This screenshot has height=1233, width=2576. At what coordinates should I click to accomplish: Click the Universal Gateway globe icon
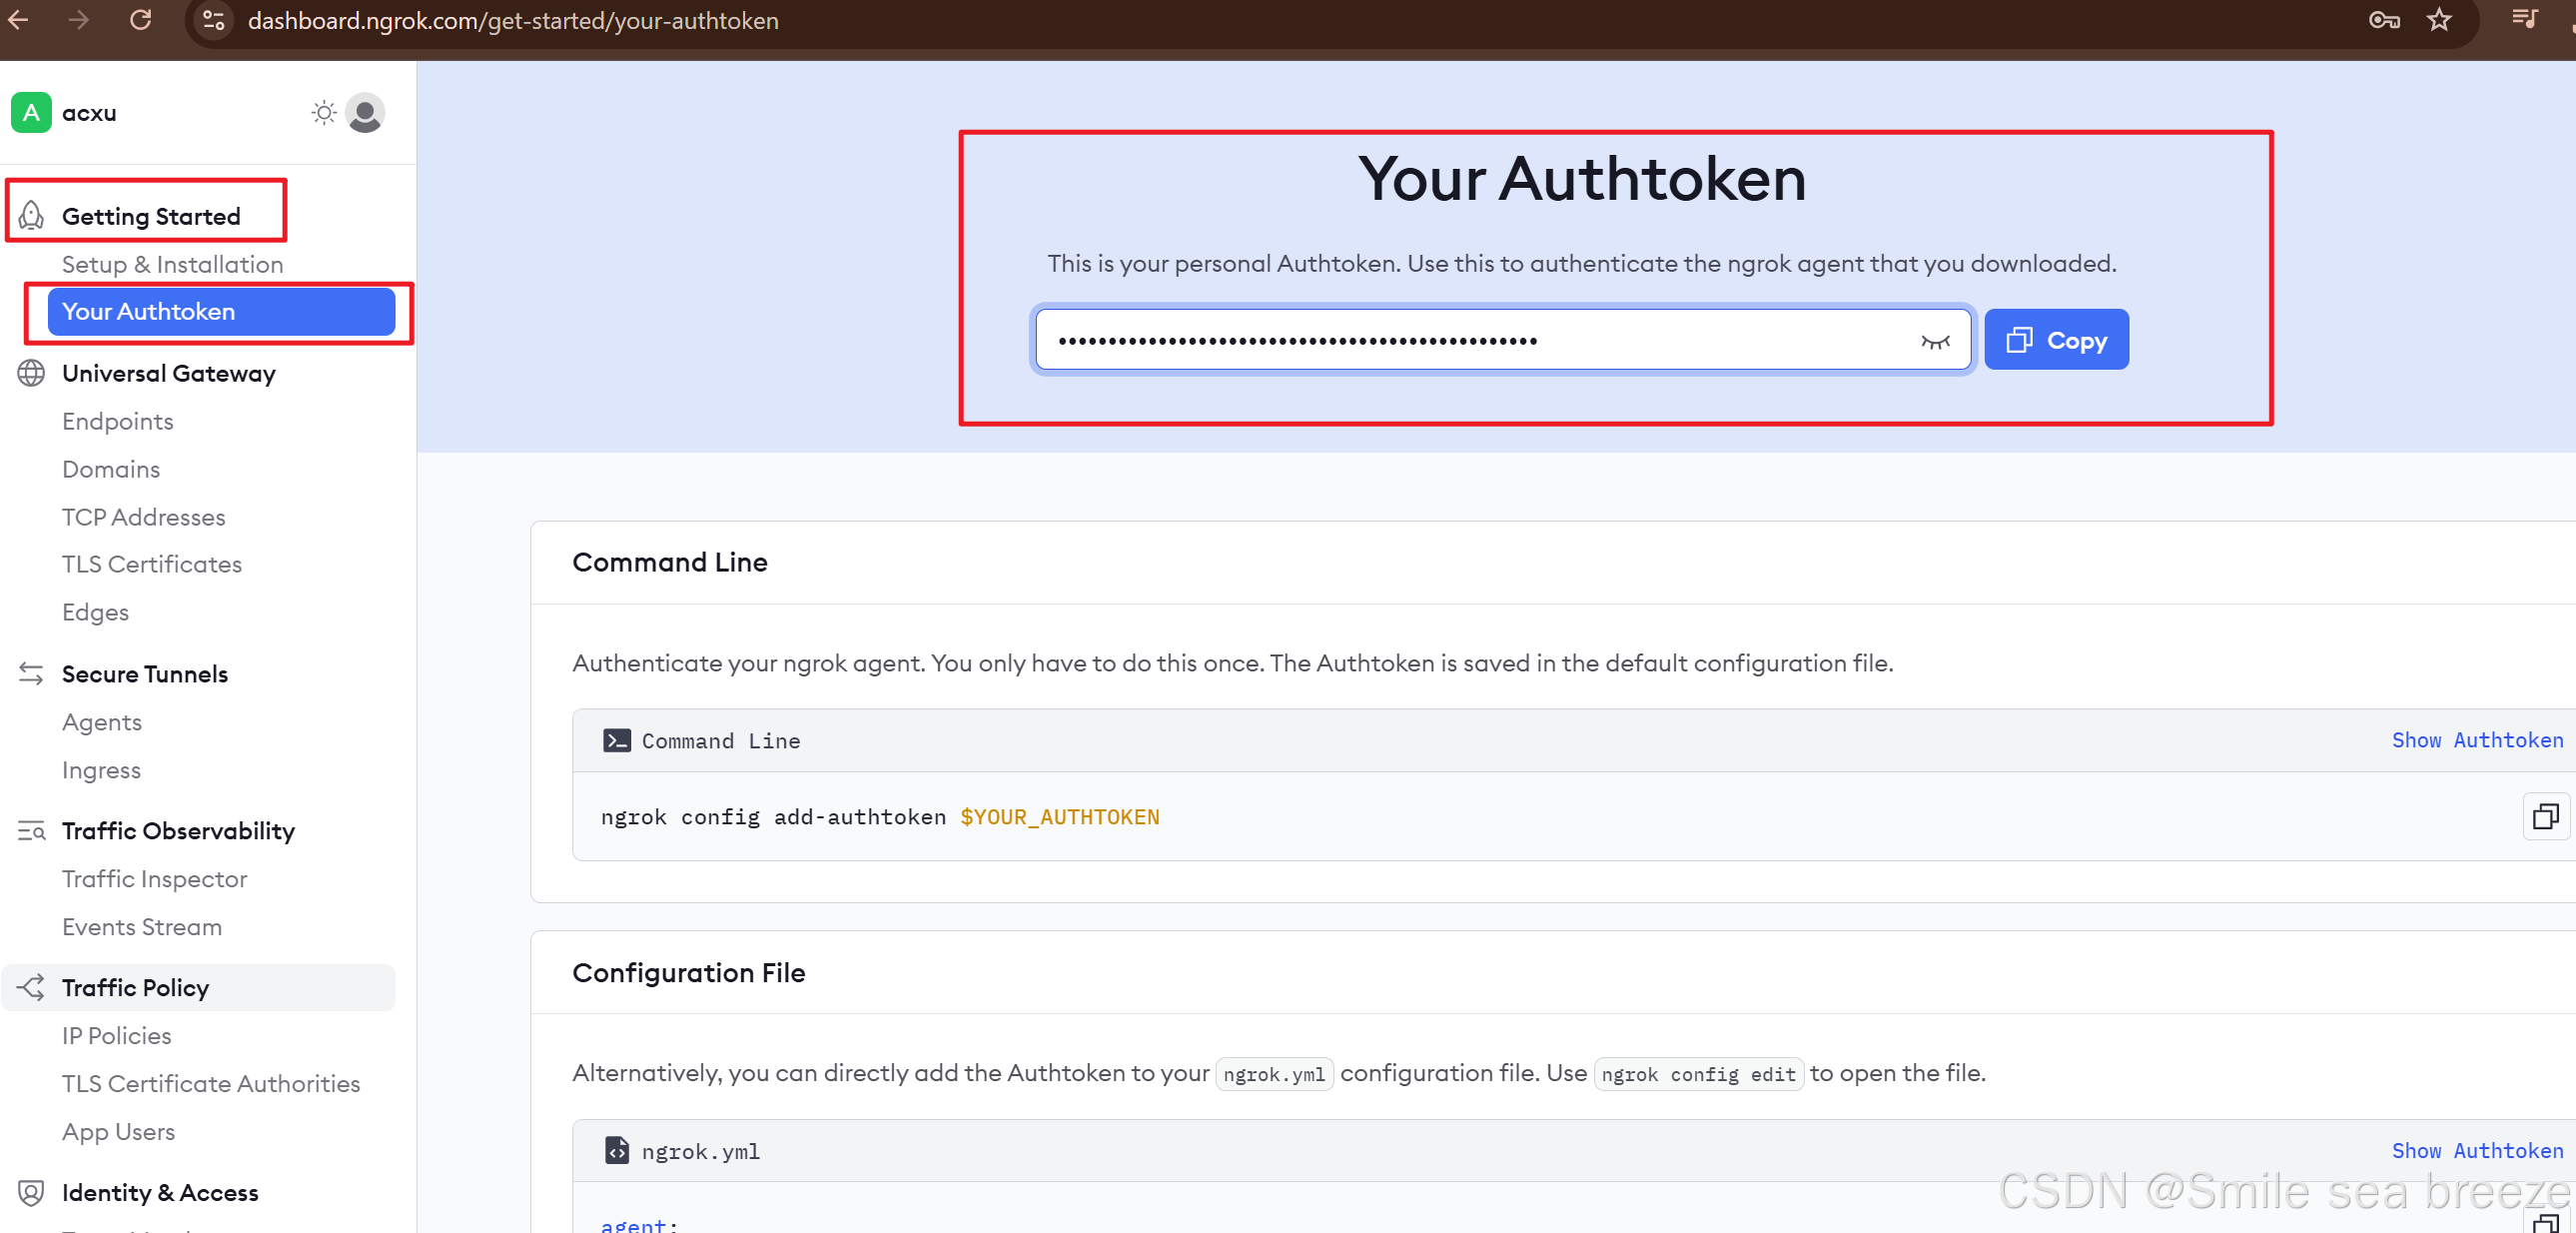coord(30,373)
